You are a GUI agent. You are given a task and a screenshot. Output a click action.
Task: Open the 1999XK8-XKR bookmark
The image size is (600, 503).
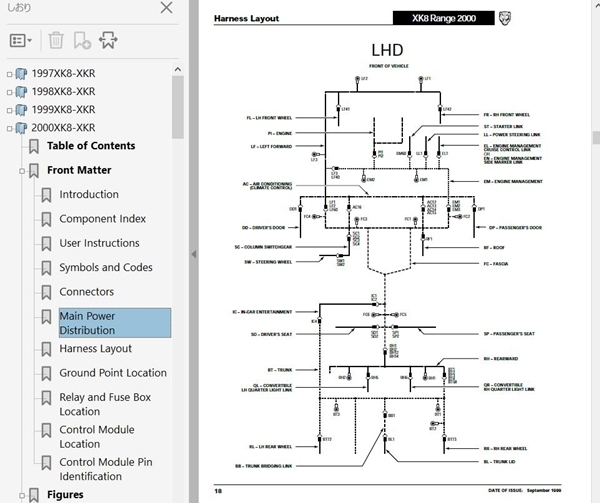tap(63, 109)
